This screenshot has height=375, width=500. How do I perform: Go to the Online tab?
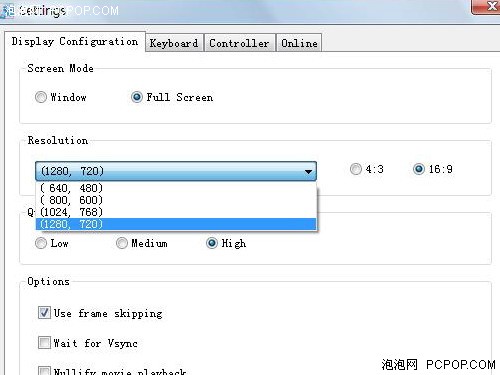(299, 43)
